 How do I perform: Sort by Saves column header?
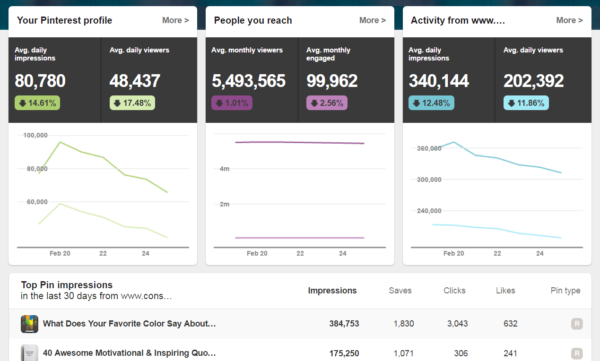pos(400,291)
